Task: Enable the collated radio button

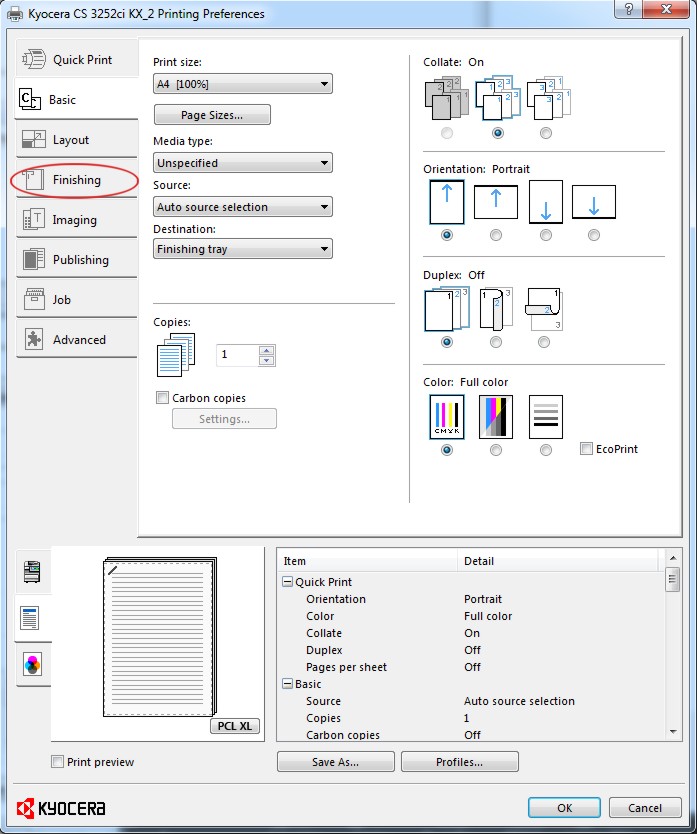Action: pyautogui.click(x=497, y=133)
